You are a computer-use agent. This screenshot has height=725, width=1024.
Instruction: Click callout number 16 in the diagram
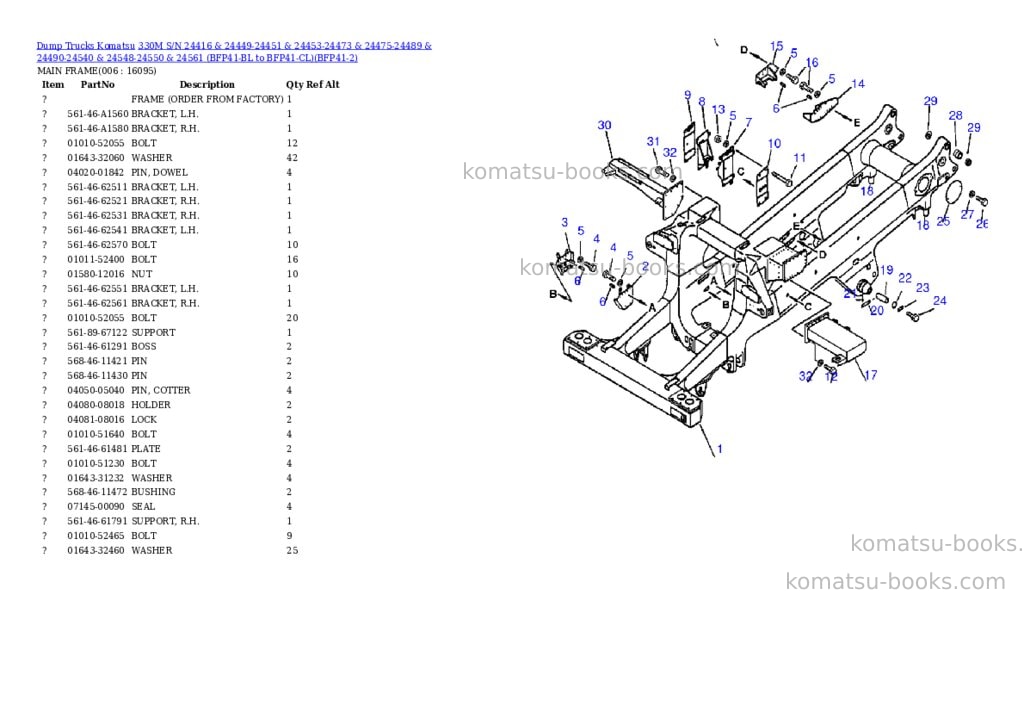point(812,63)
